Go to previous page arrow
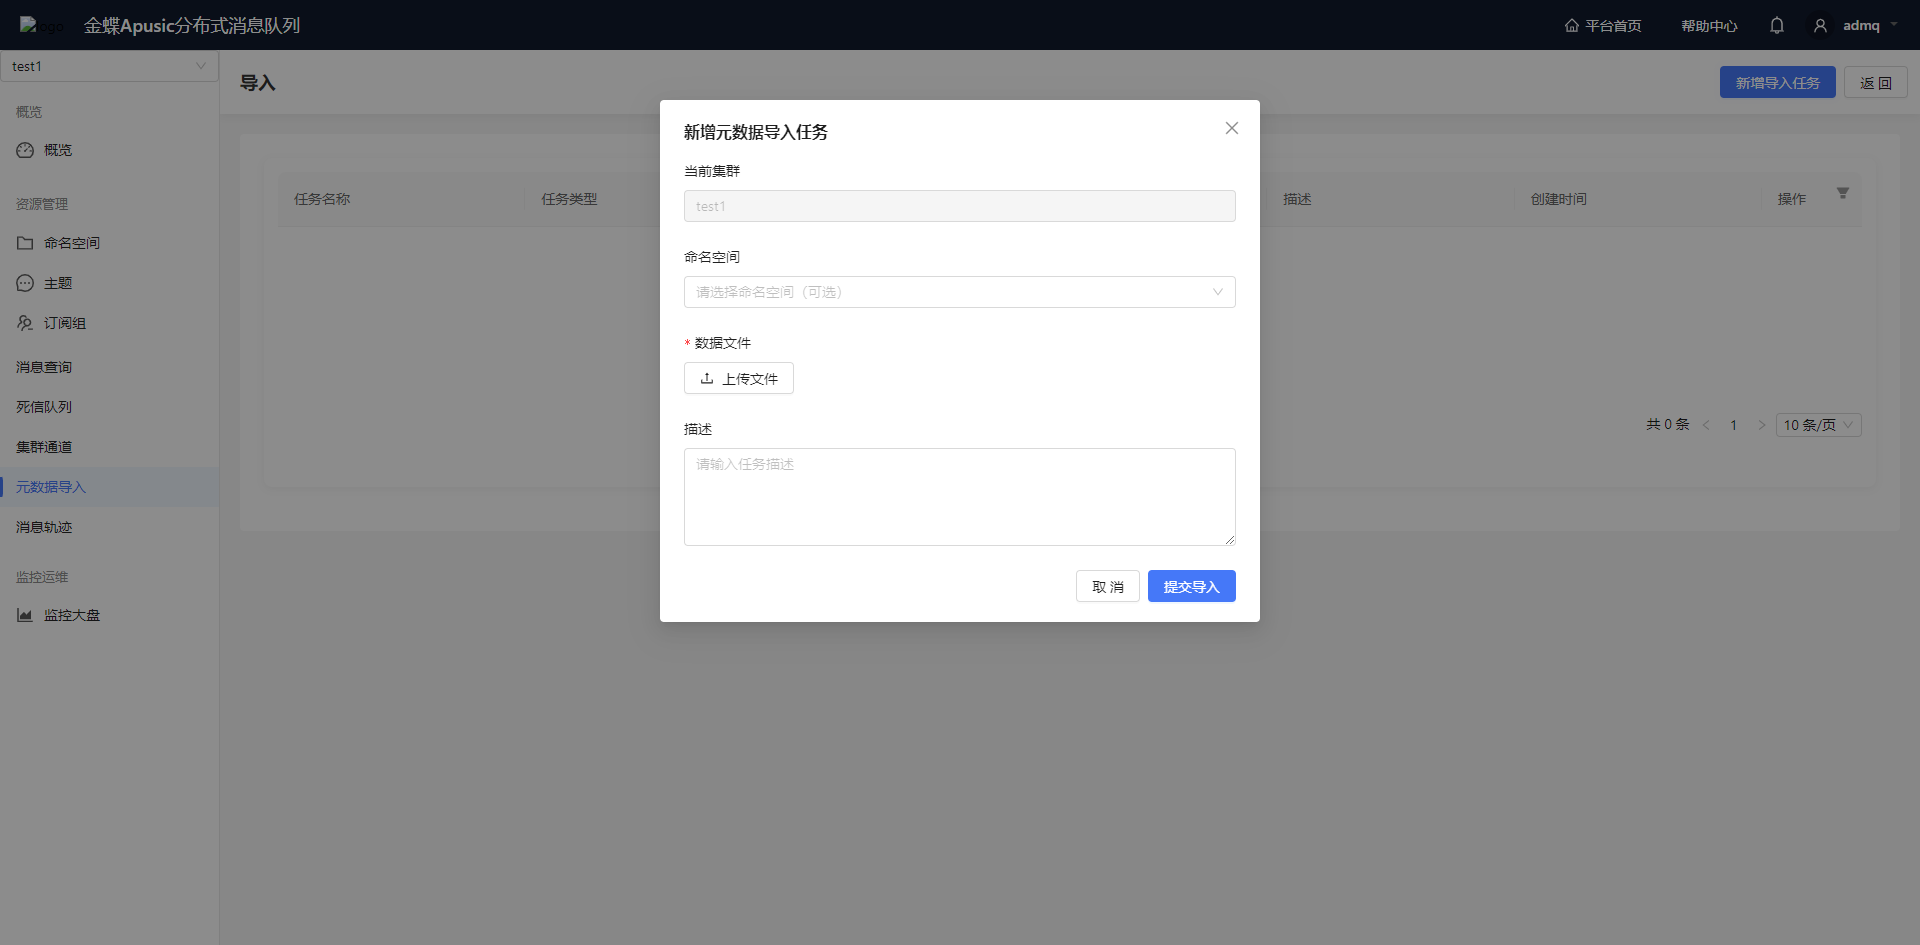 [1706, 425]
